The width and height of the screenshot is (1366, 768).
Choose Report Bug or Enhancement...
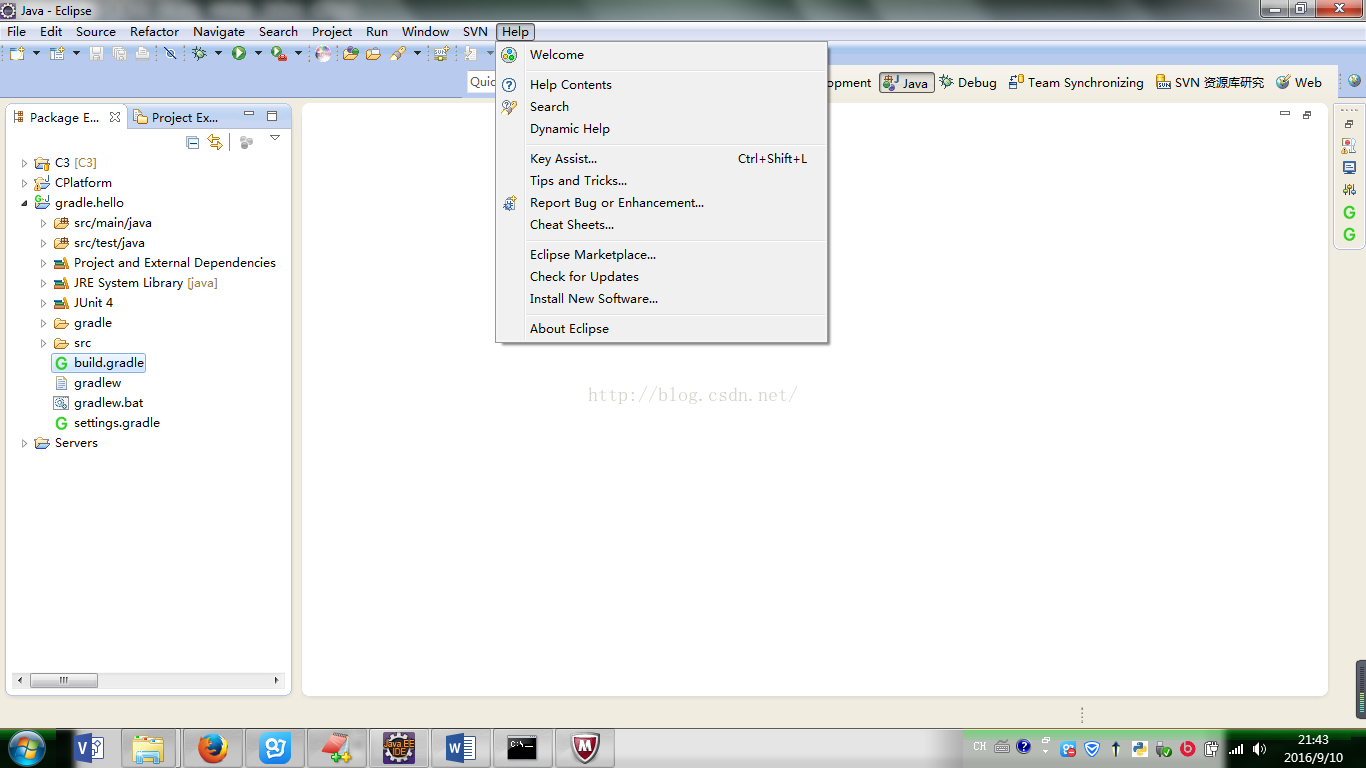[x=661, y=203]
